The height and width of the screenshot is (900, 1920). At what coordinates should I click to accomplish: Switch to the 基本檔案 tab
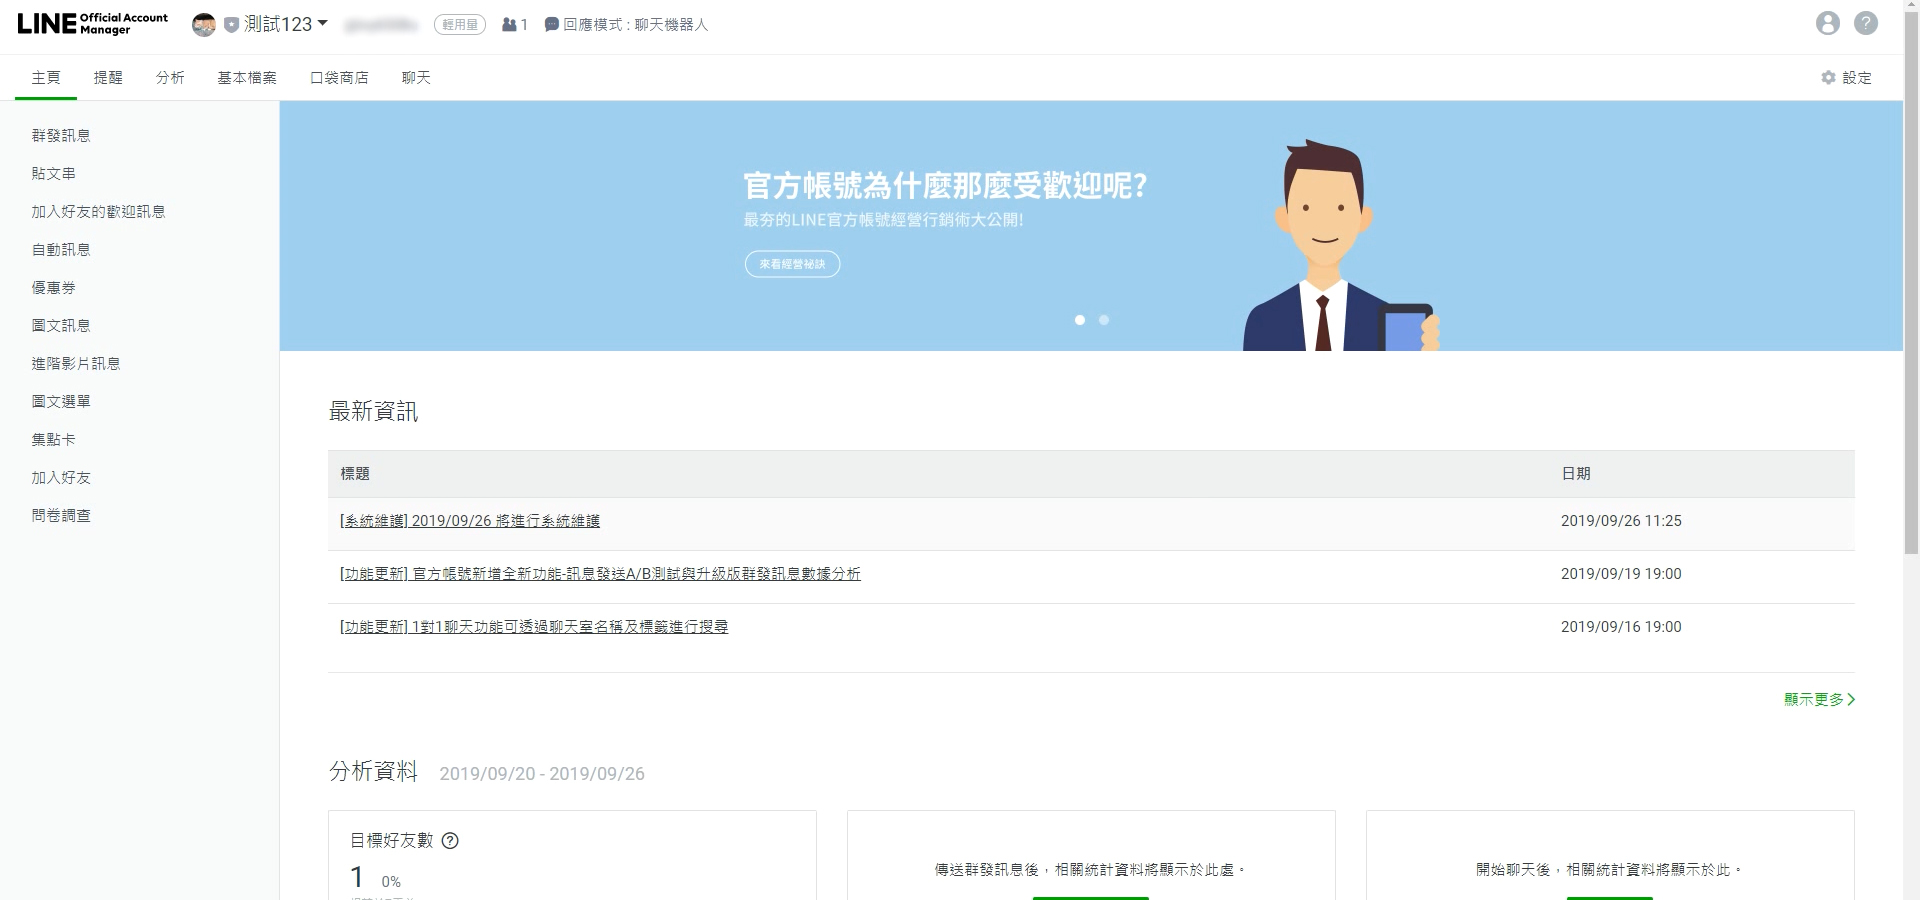pos(247,77)
